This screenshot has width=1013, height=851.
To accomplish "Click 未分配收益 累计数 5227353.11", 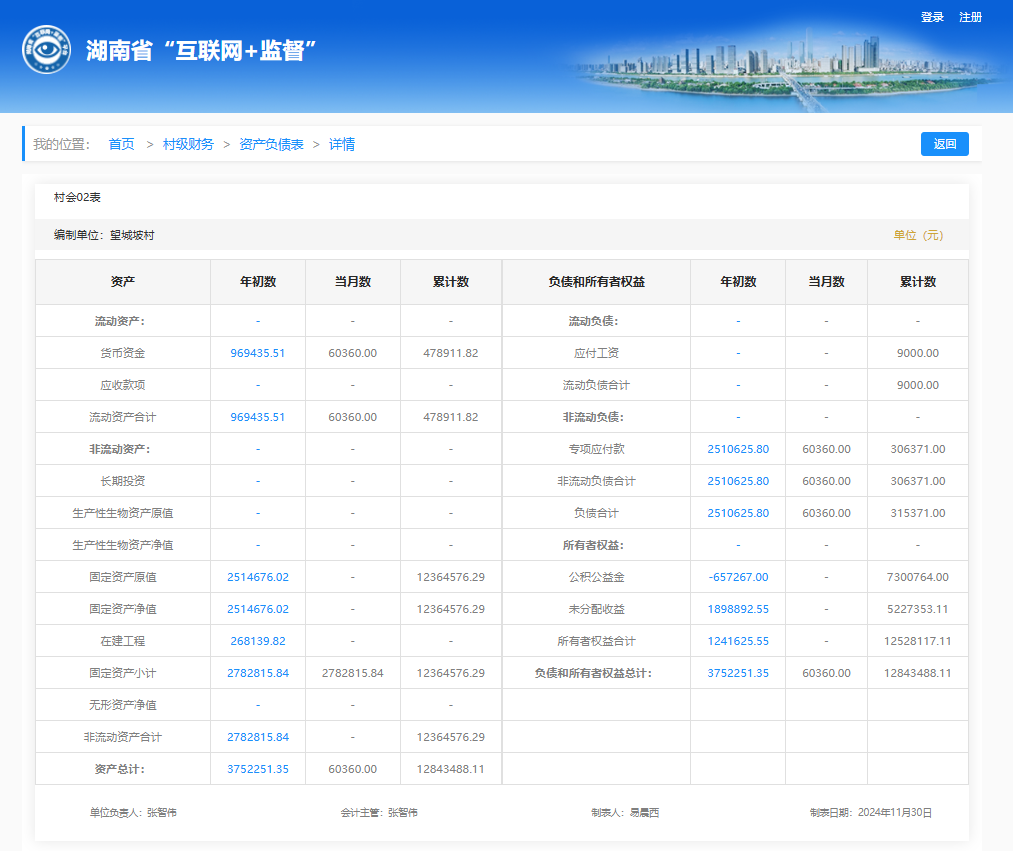I will point(917,609).
